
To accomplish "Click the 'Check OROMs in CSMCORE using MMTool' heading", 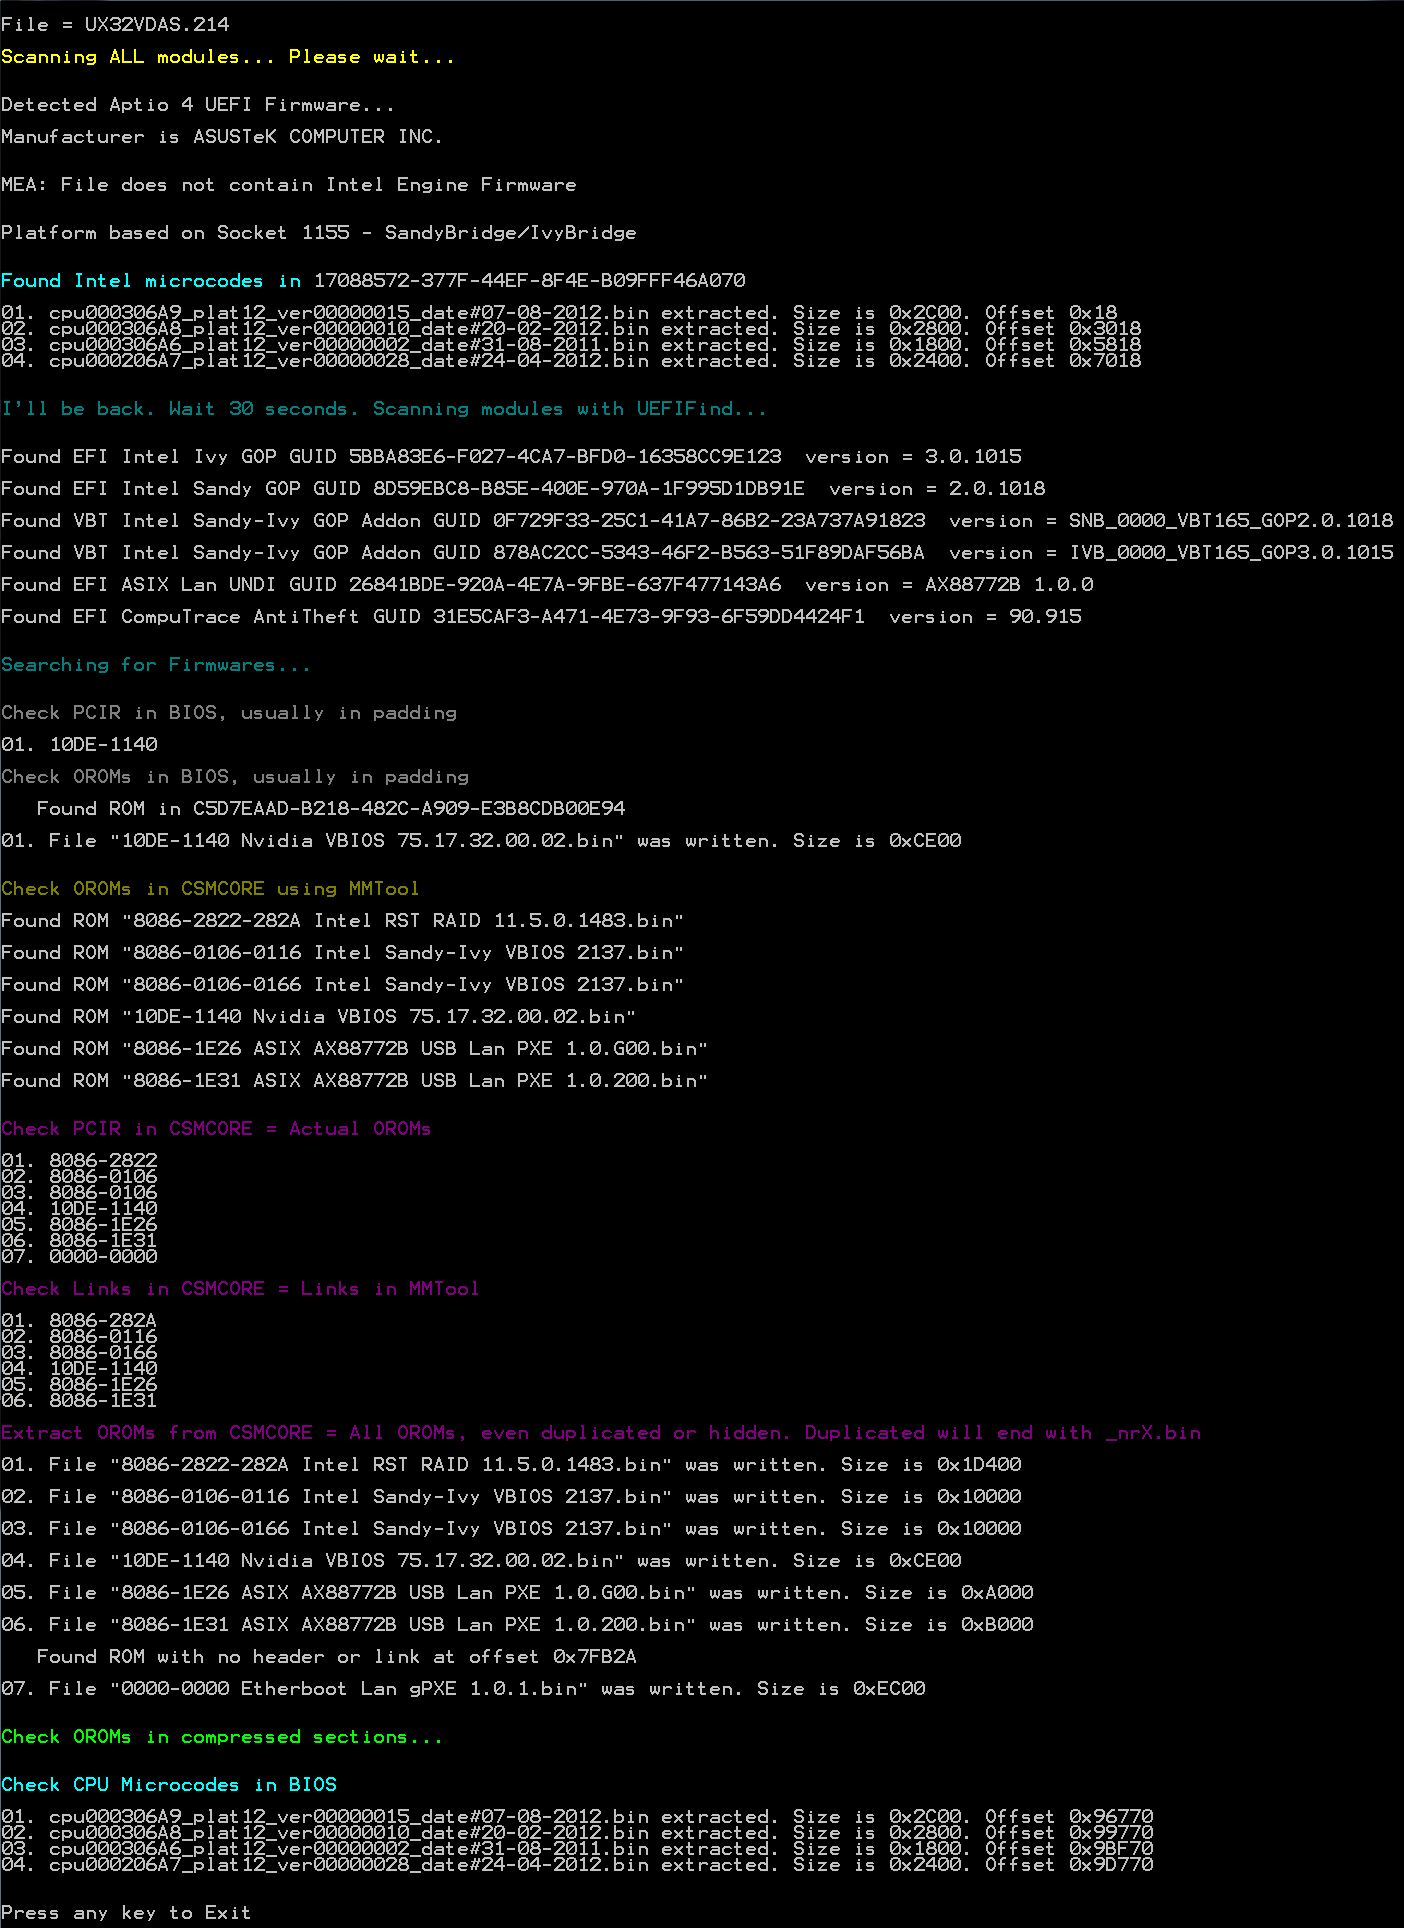I will click(x=210, y=889).
